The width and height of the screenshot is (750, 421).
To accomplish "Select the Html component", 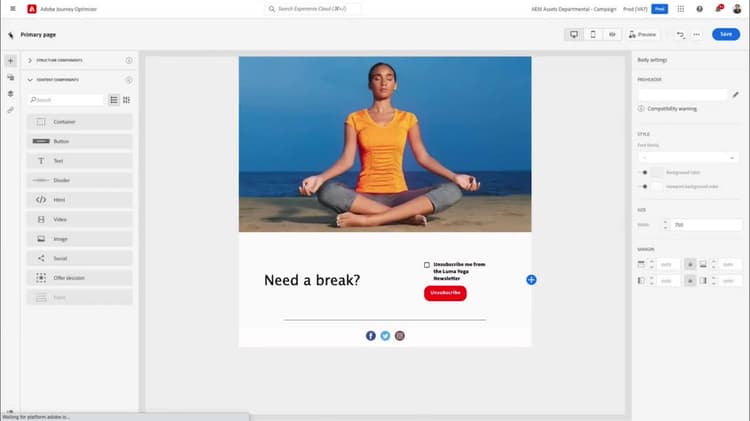I will pyautogui.click(x=79, y=200).
